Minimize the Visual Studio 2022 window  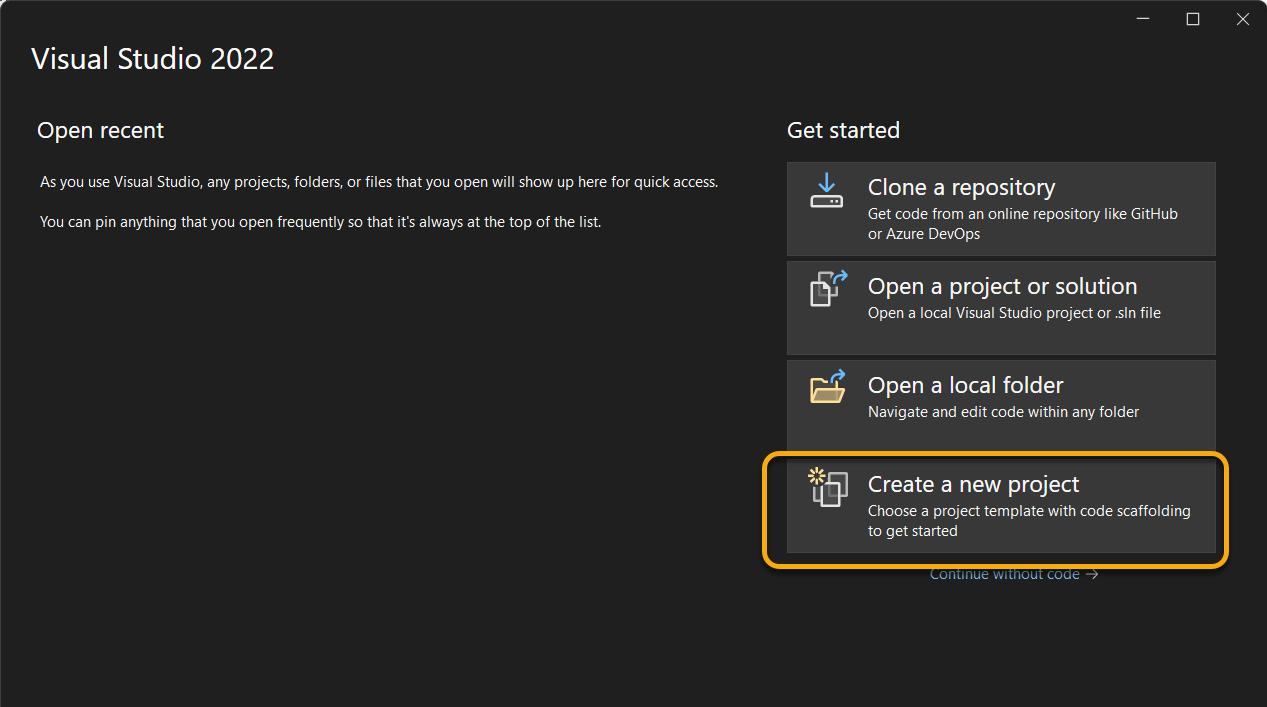coord(1143,19)
